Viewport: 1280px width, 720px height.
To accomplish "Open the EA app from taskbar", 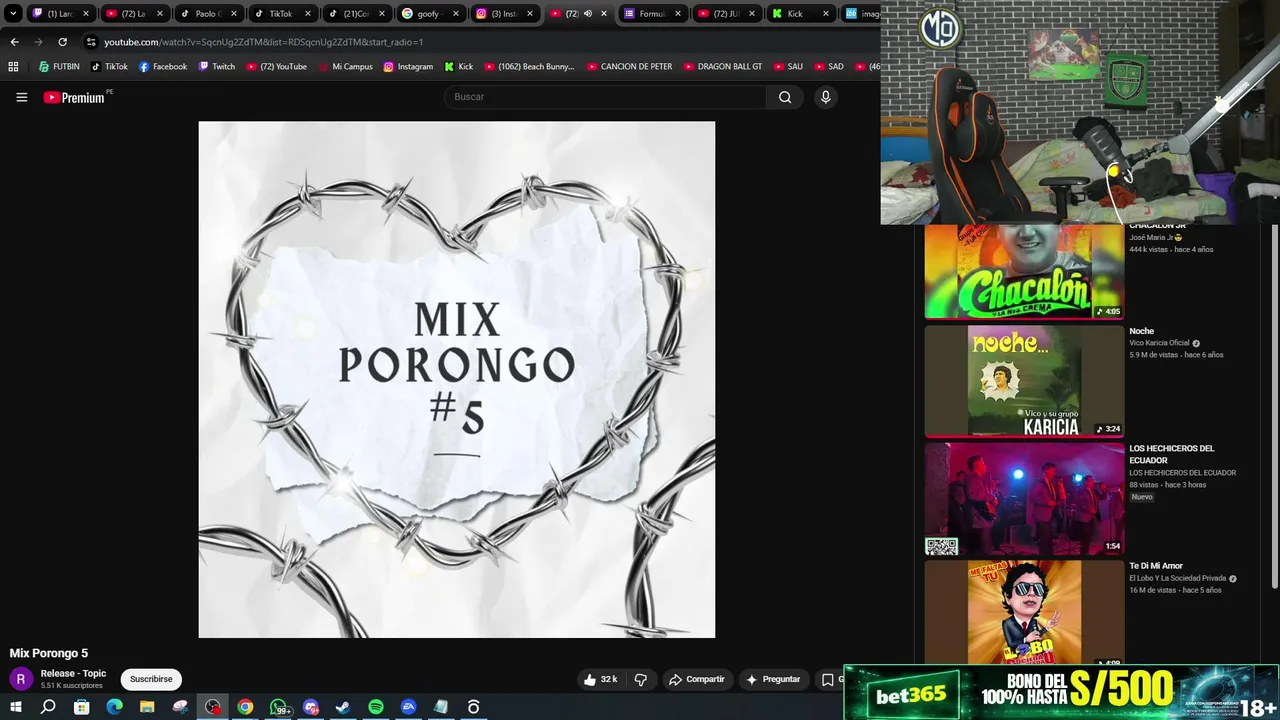I will 408,707.
